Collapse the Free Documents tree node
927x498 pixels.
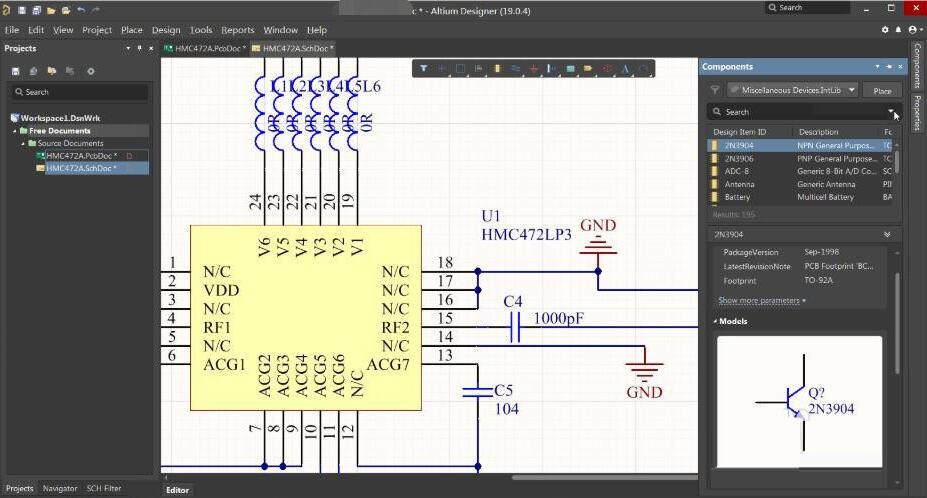(x=15, y=131)
